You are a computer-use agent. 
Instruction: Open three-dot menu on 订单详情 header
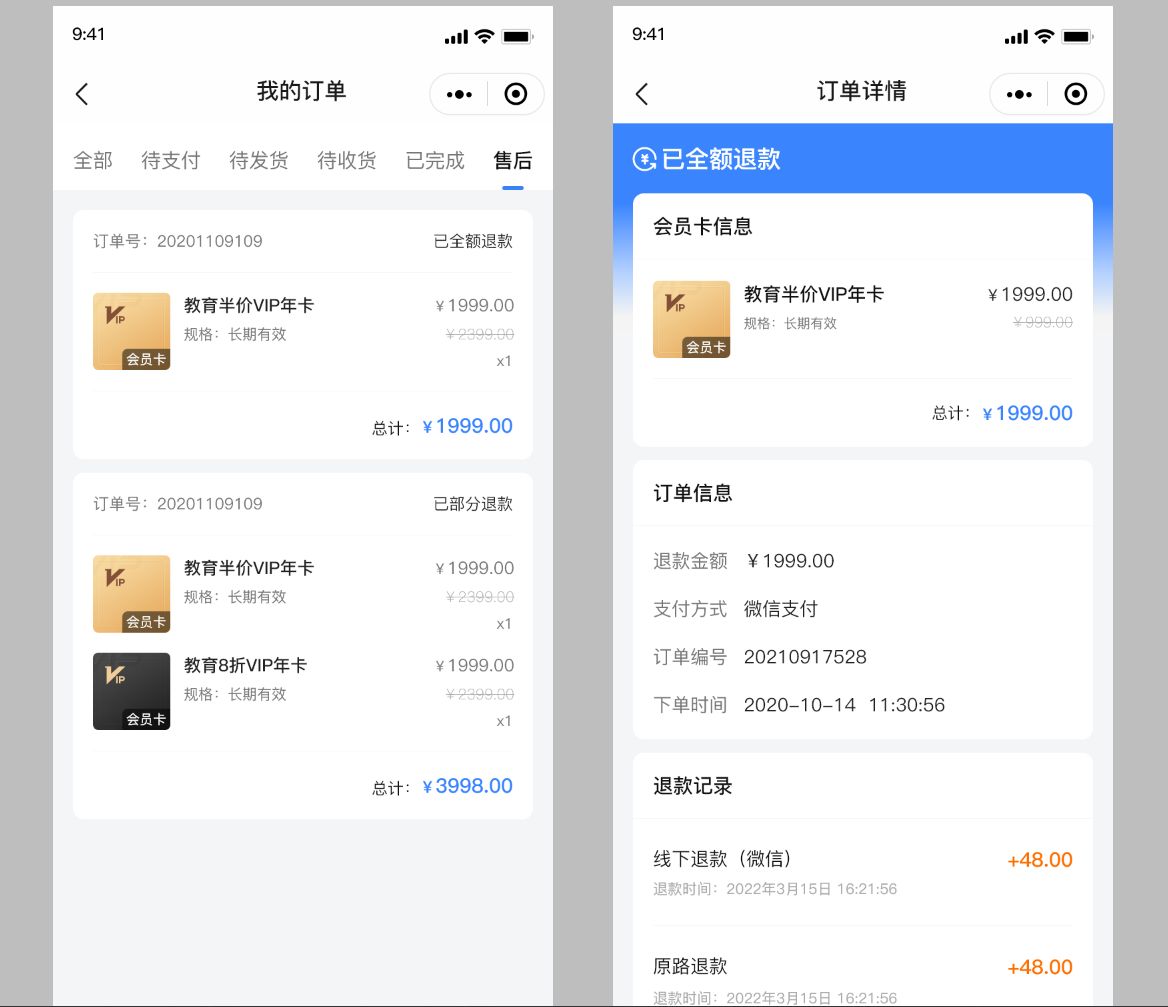(x=1020, y=94)
